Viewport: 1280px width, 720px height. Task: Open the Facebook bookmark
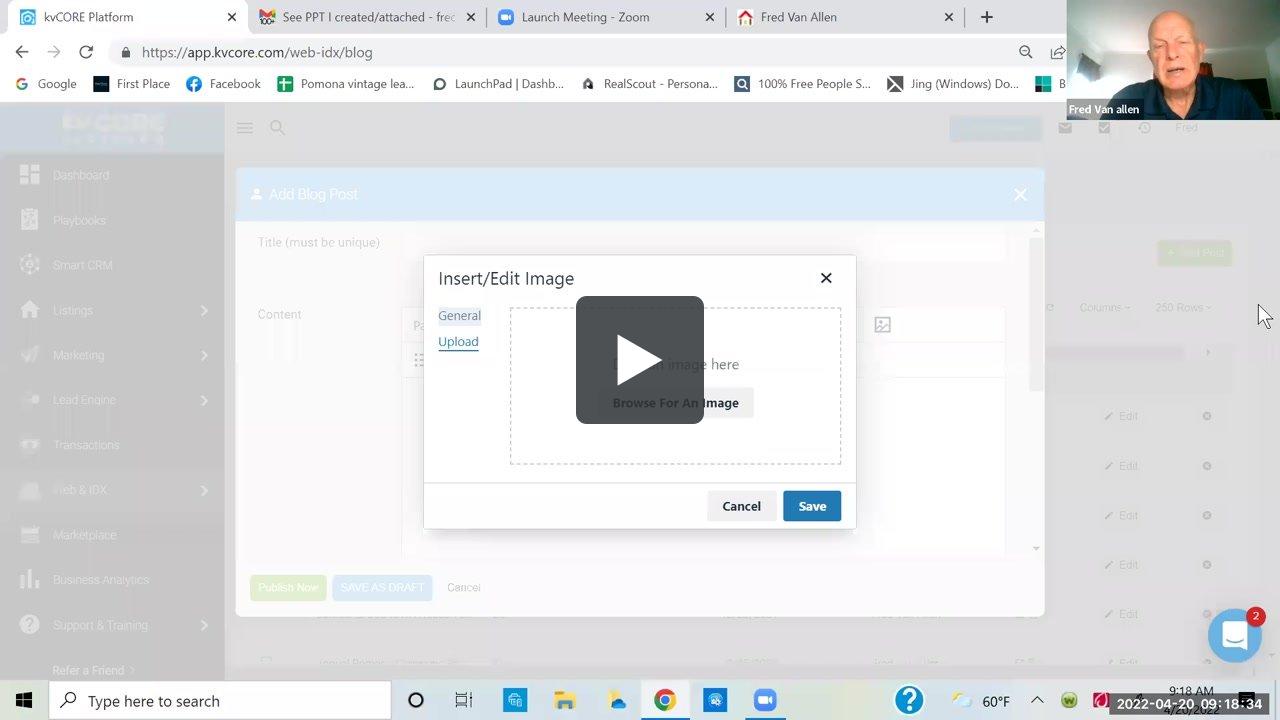tap(223, 84)
